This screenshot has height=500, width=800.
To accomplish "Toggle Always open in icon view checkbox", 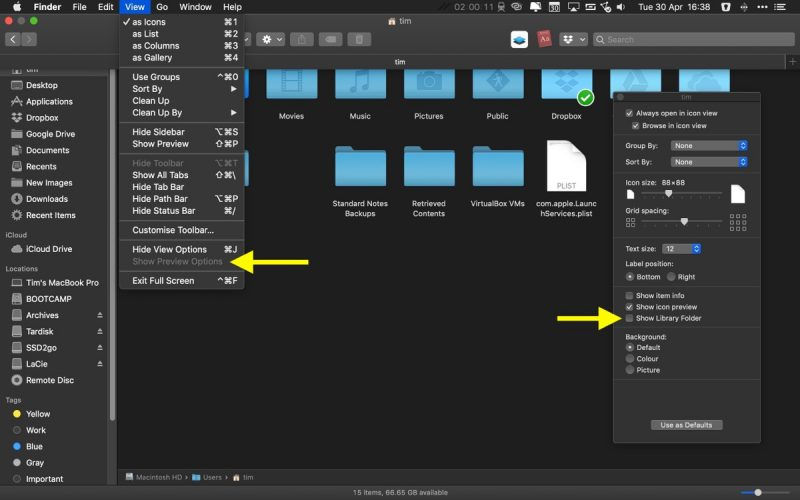I will point(629,113).
